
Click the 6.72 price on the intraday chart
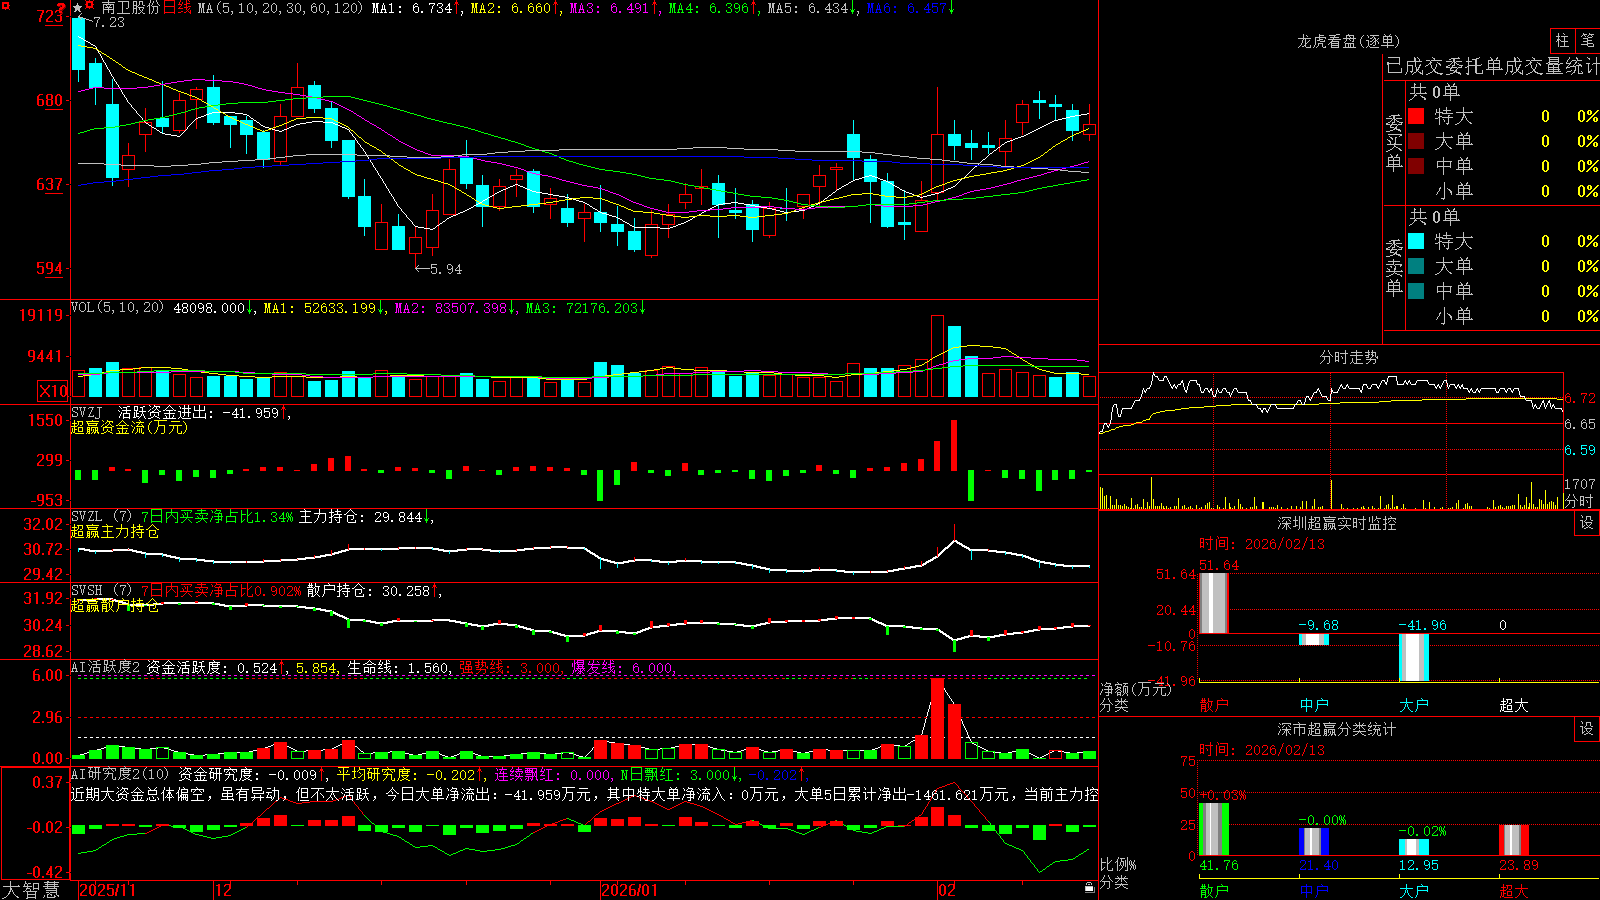coord(1580,398)
